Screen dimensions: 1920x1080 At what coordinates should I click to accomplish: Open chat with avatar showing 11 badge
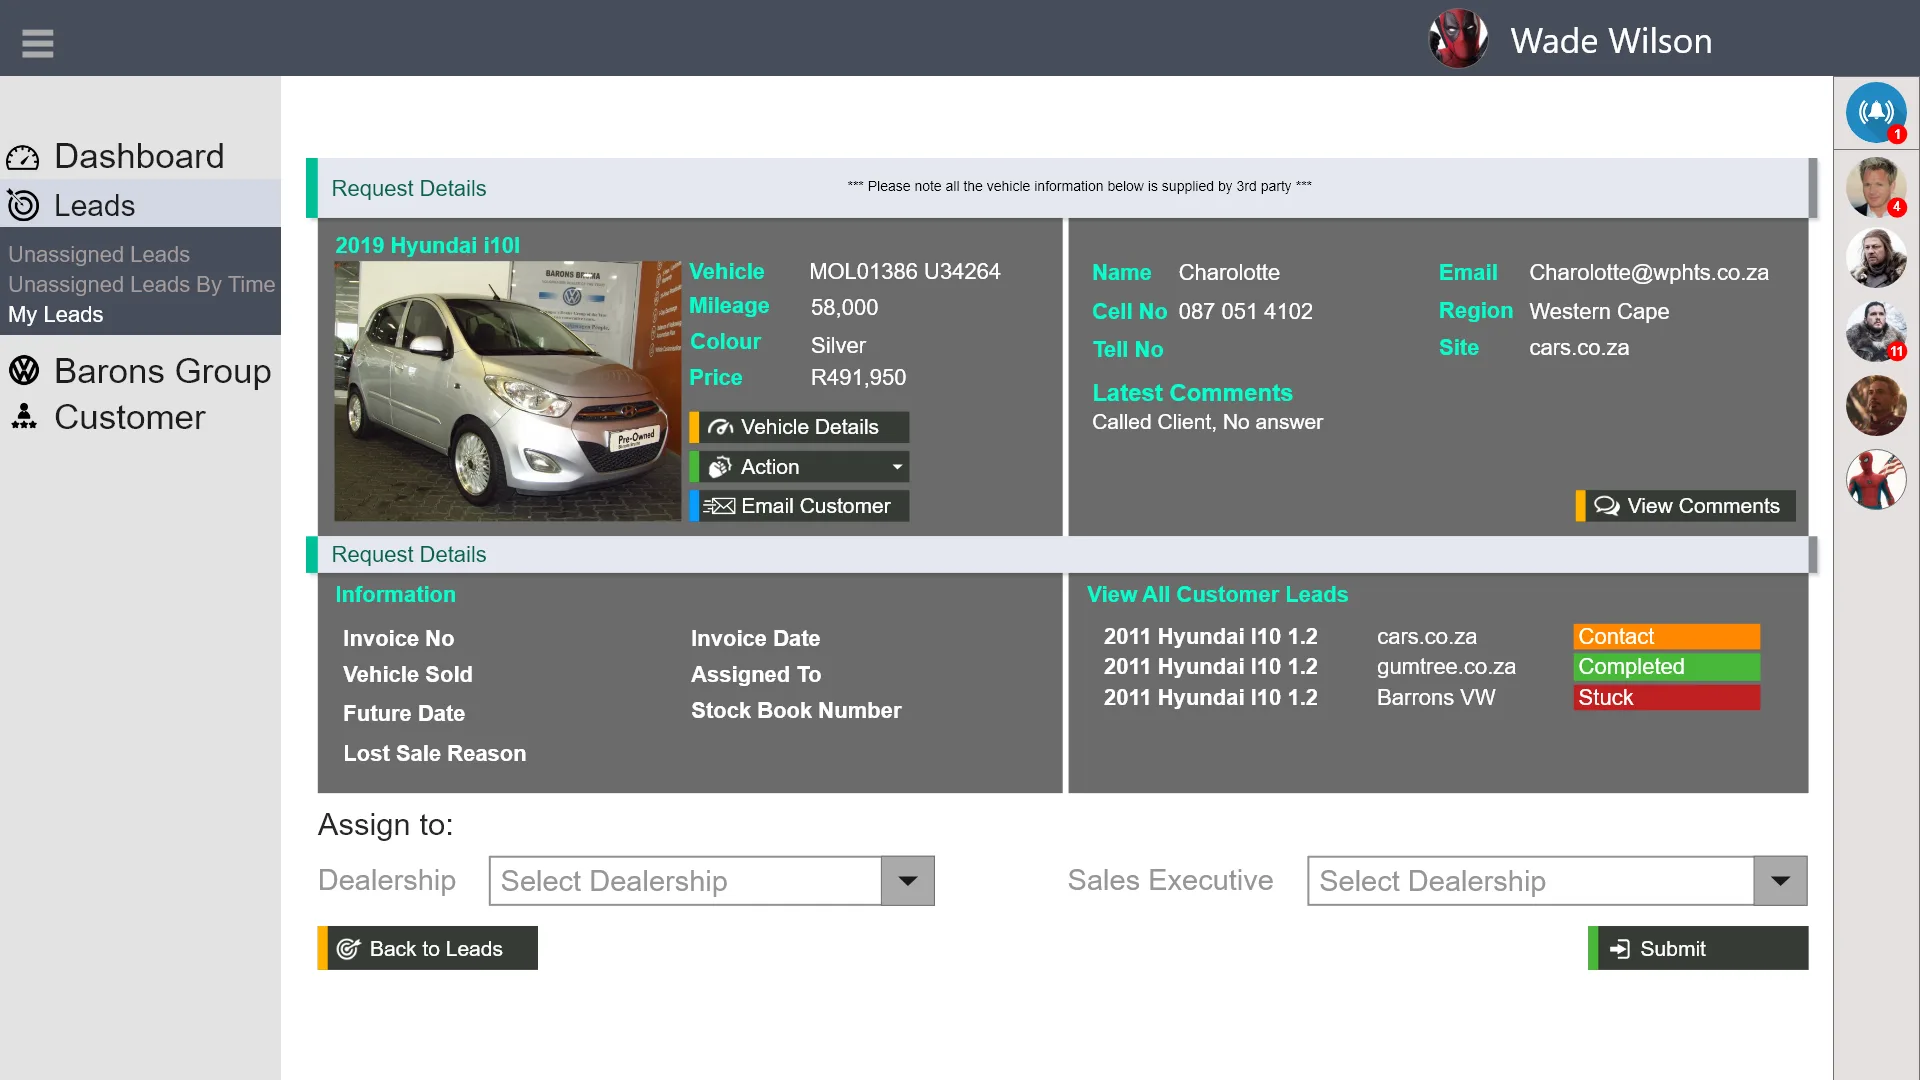point(1876,331)
